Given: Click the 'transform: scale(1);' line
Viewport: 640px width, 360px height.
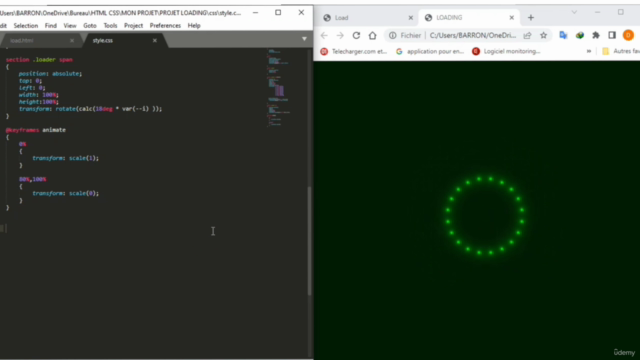Looking at the screenshot, I should pyautogui.click(x=65, y=158).
